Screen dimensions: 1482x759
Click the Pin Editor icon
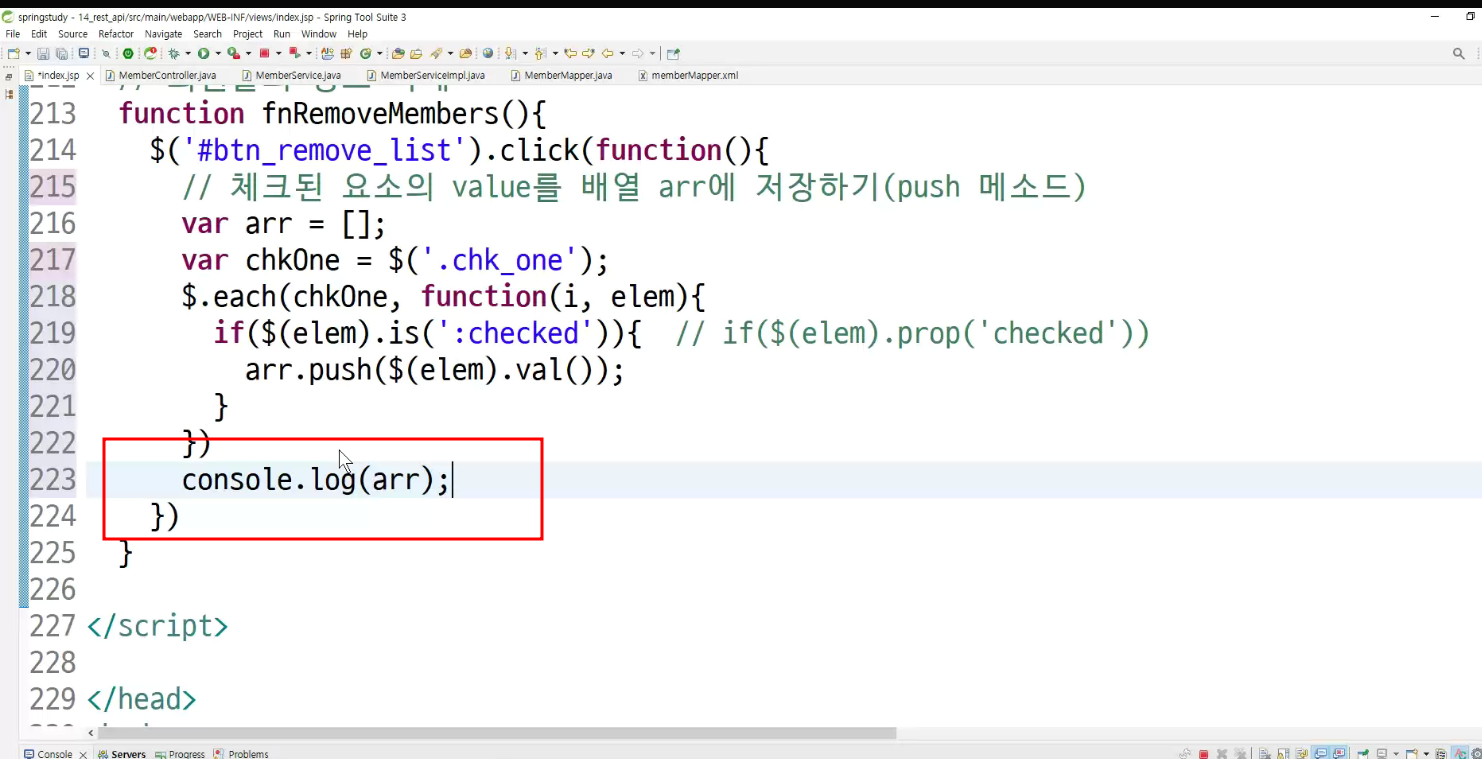[x=672, y=53]
